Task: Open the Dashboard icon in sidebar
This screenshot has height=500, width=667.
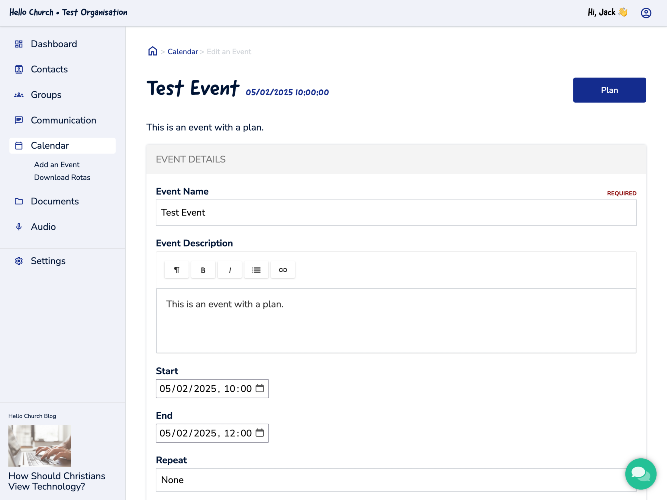Action: coord(19,44)
